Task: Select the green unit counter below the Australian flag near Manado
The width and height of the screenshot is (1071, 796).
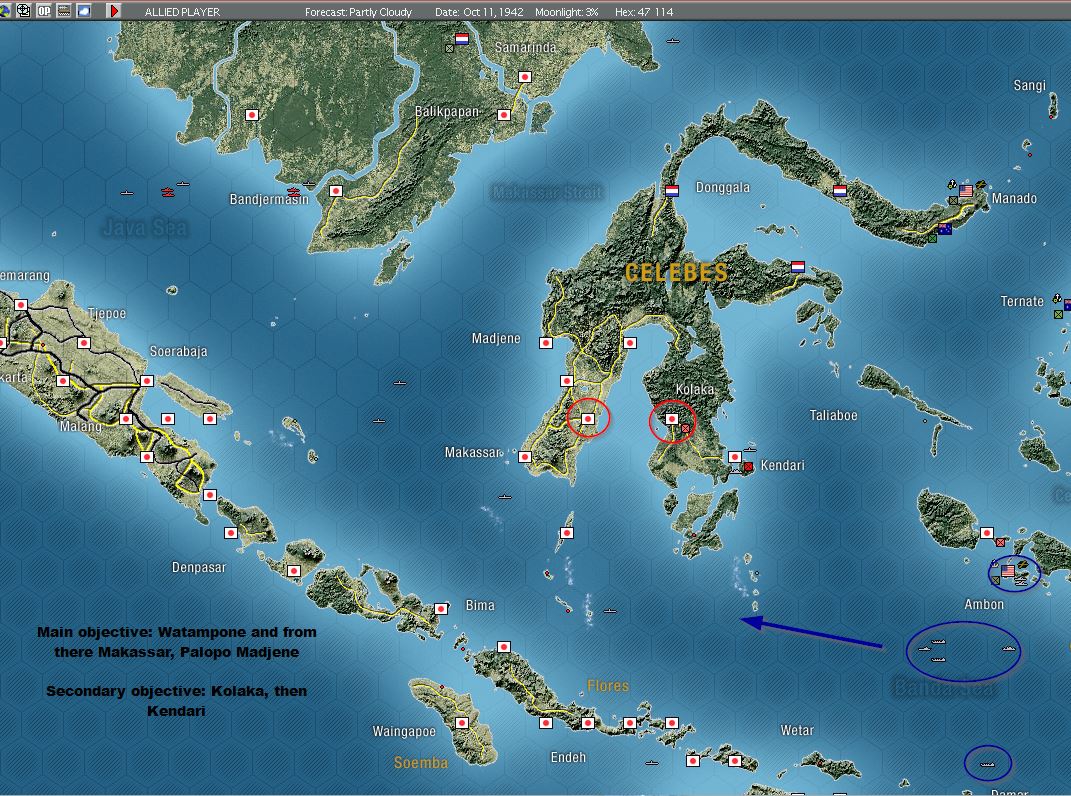Action: coord(932,238)
